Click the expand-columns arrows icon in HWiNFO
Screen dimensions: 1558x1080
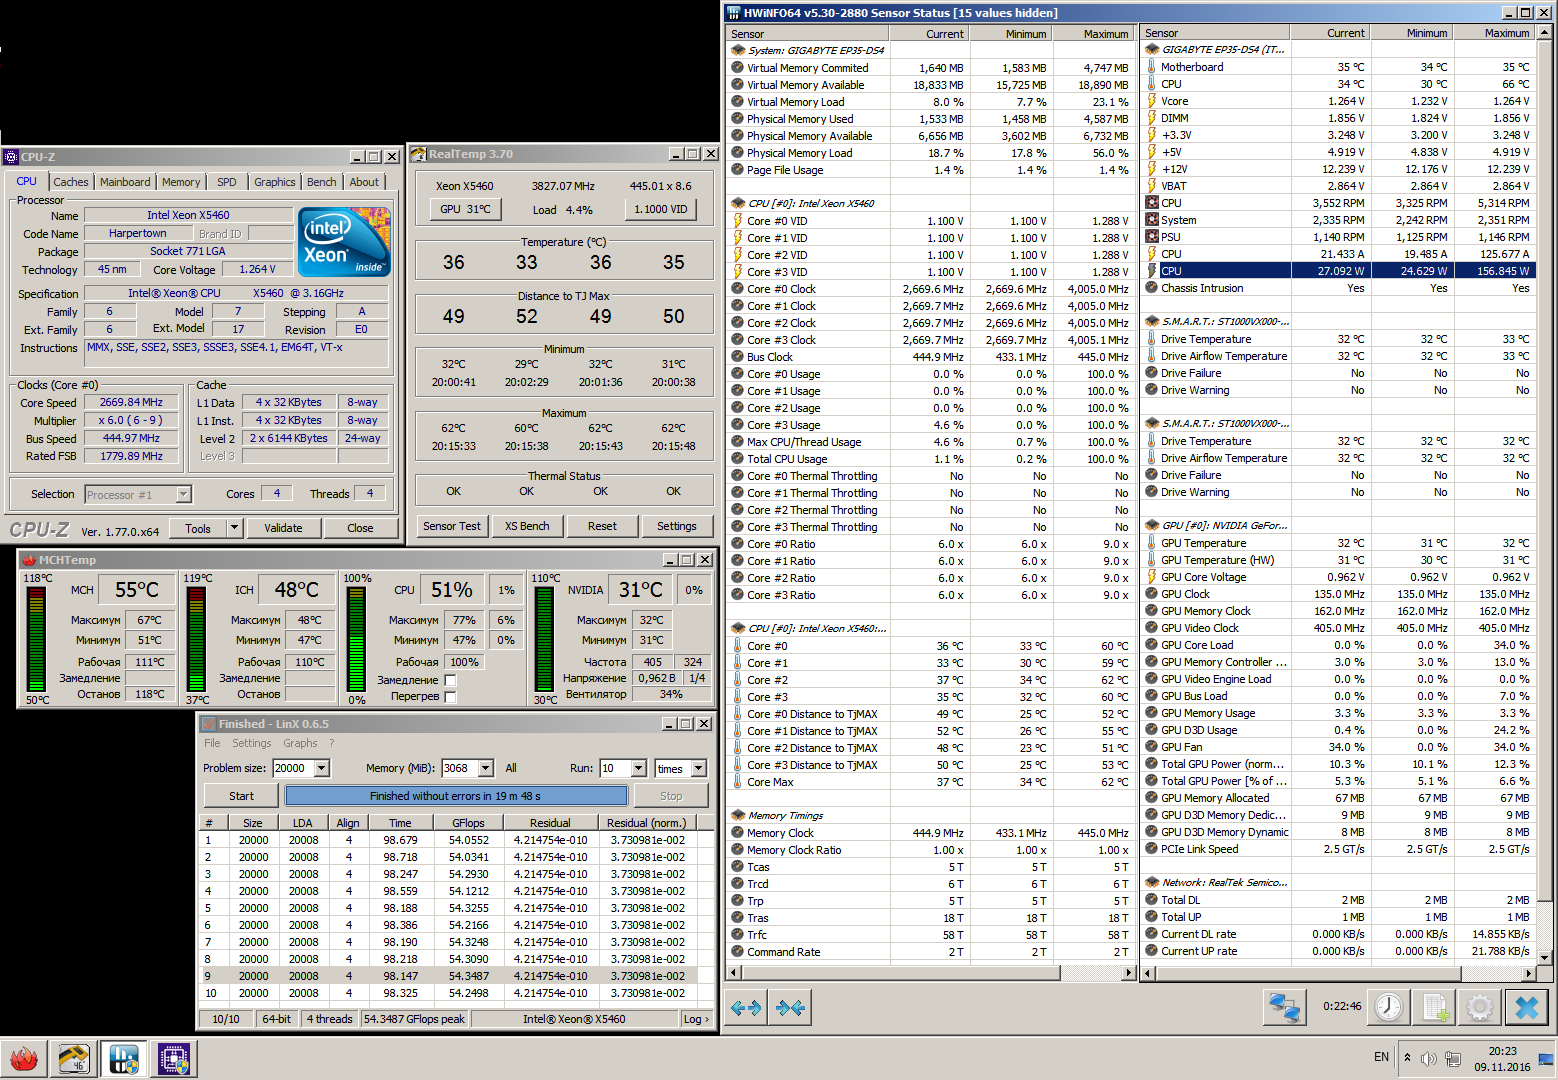746,1008
